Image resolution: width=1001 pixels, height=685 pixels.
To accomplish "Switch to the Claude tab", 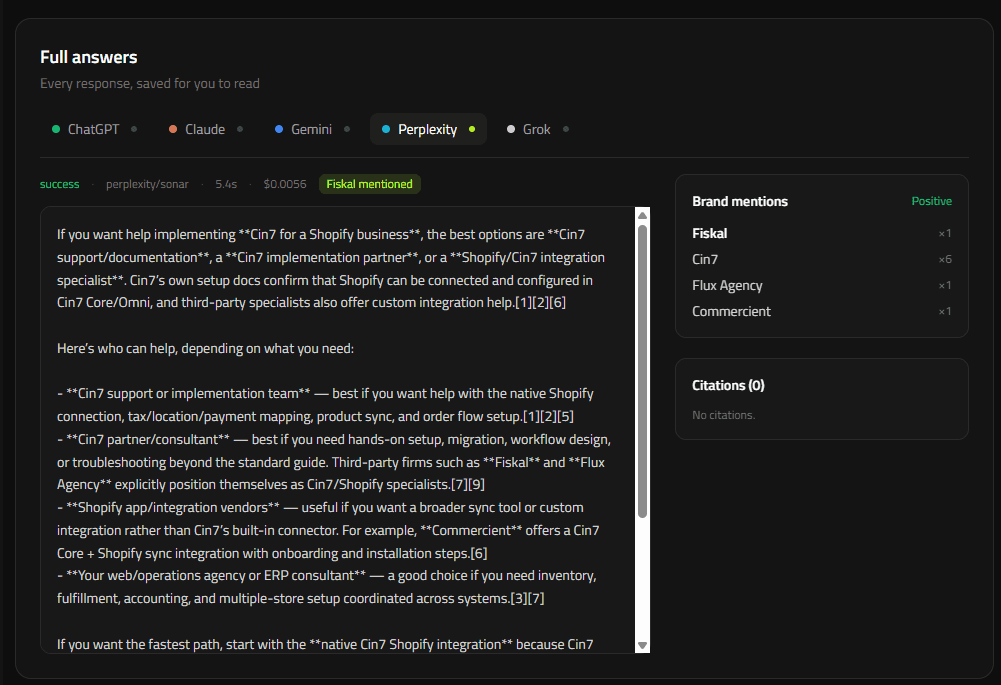I will pyautogui.click(x=206, y=129).
